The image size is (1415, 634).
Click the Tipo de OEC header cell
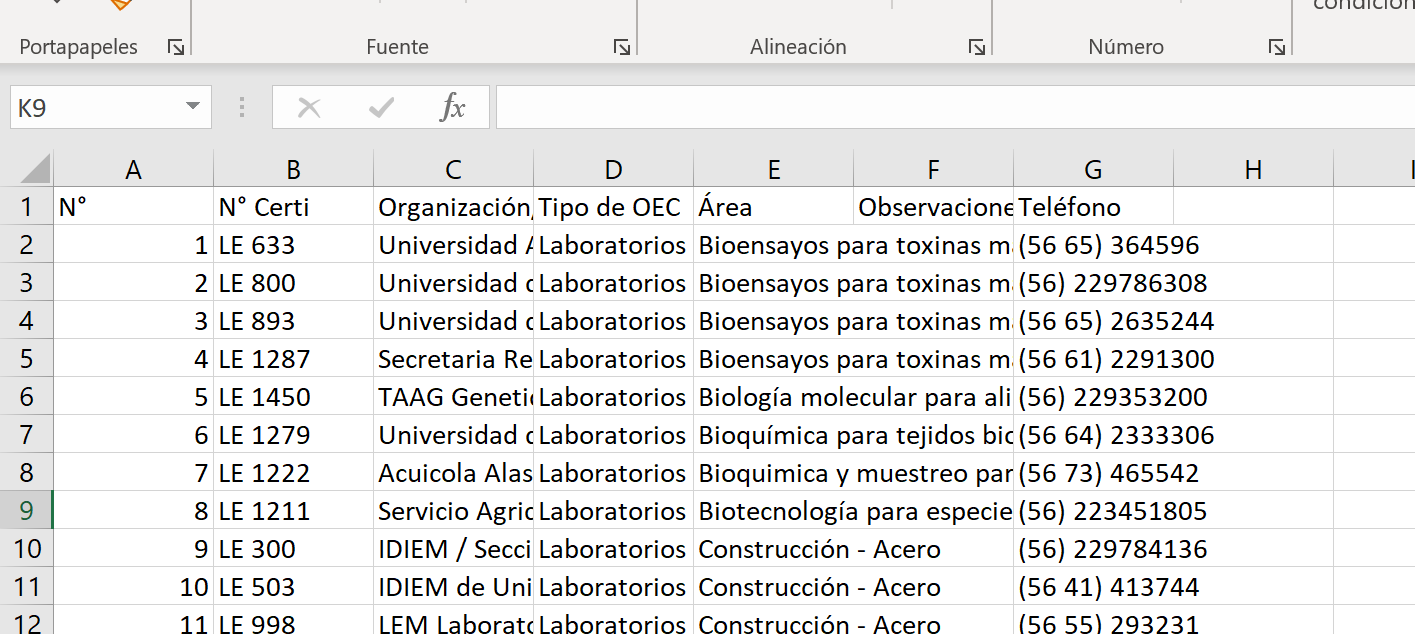coord(613,207)
